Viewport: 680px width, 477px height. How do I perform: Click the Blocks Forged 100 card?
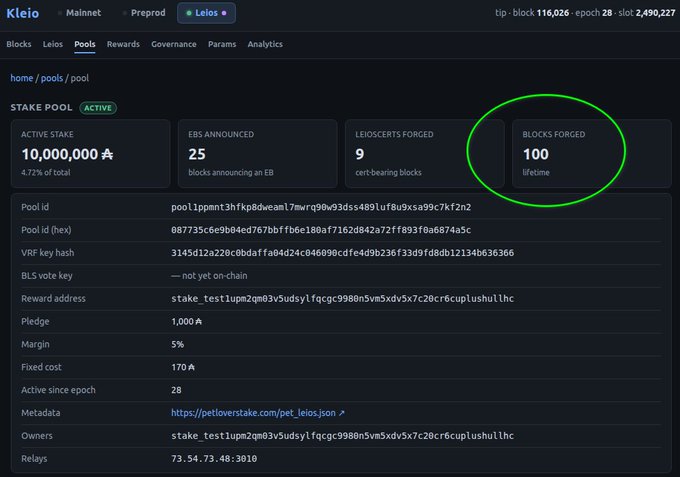click(592, 154)
